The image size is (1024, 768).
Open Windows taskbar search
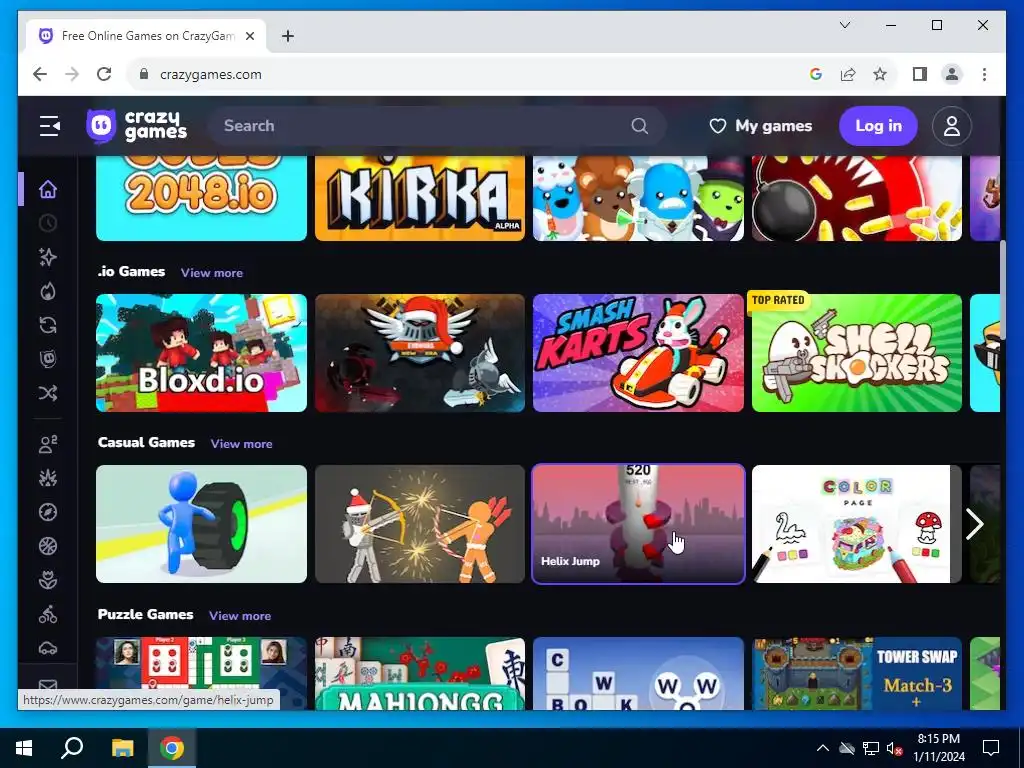click(x=72, y=748)
